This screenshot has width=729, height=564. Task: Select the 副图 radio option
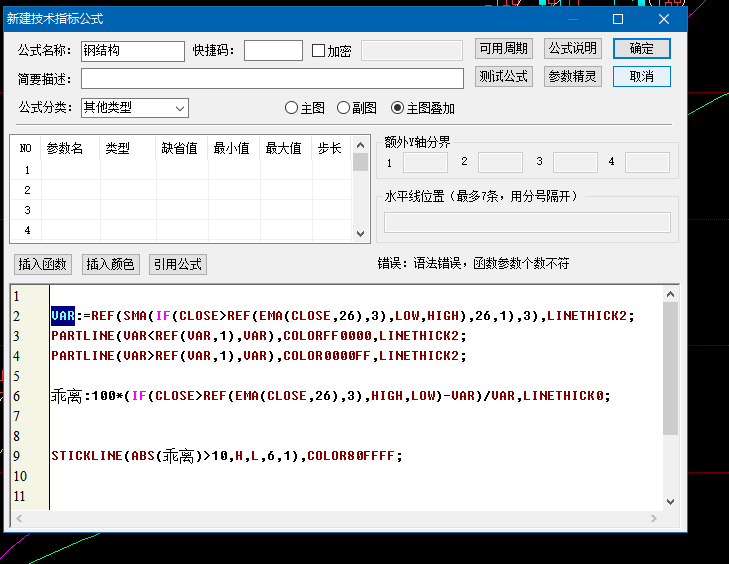pyautogui.click(x=343, y=108)
